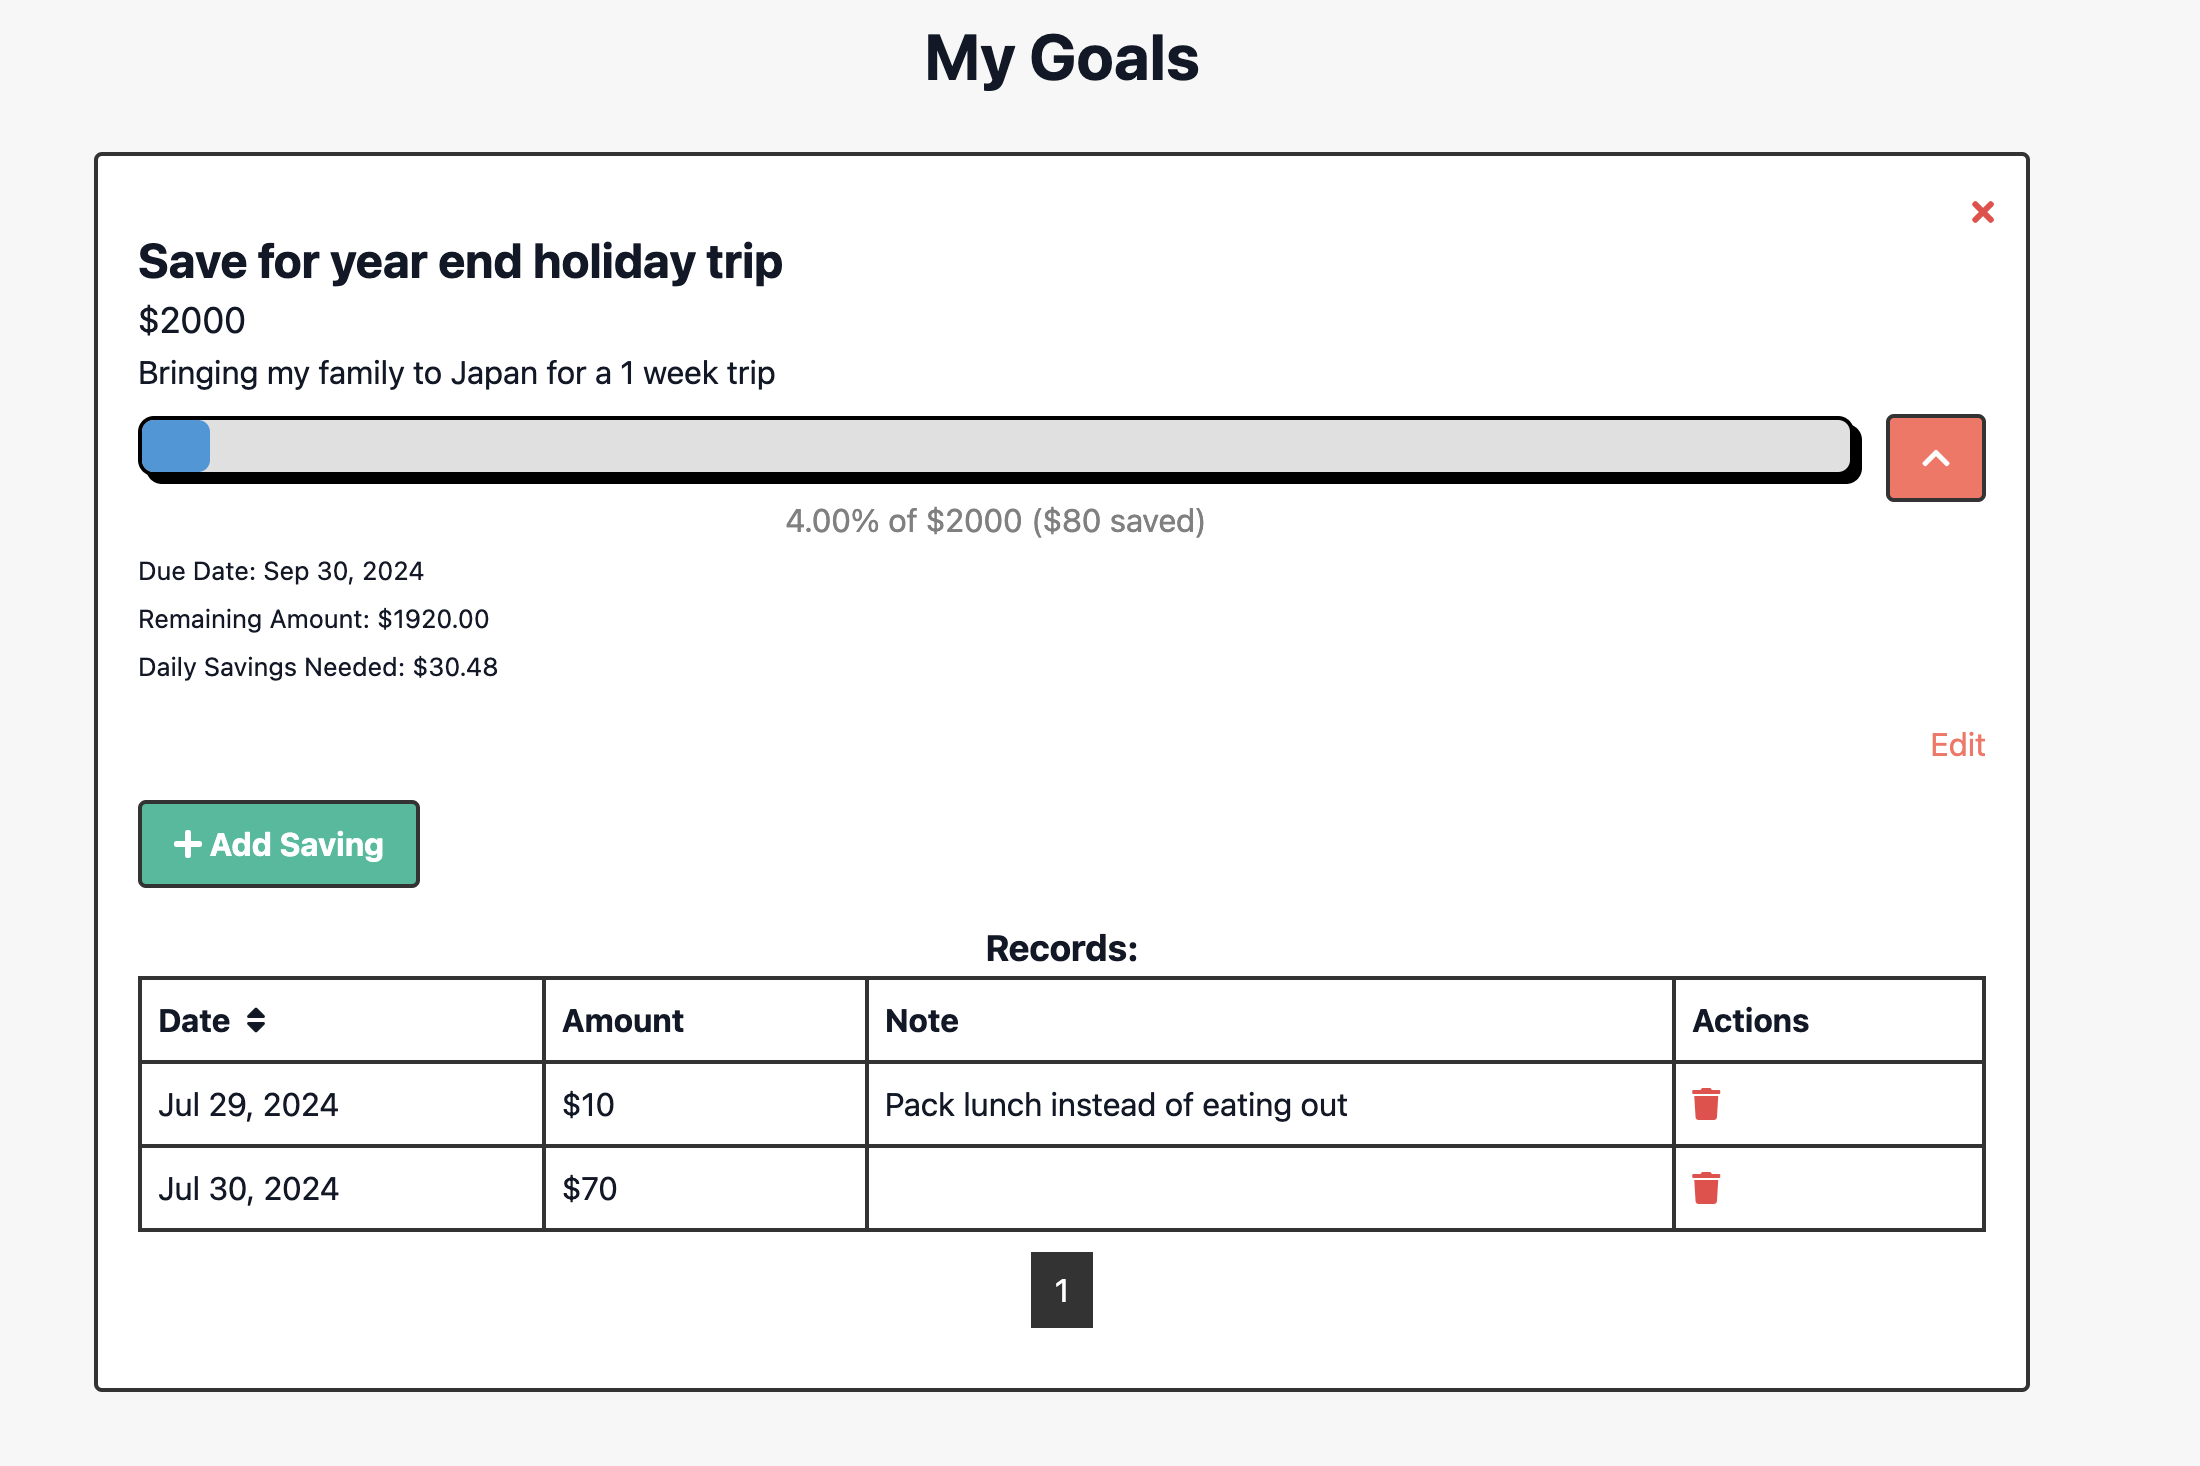Click the Add Saving button
Image resolution: width=2200 pixels, height=1466 pixels.
279,844
